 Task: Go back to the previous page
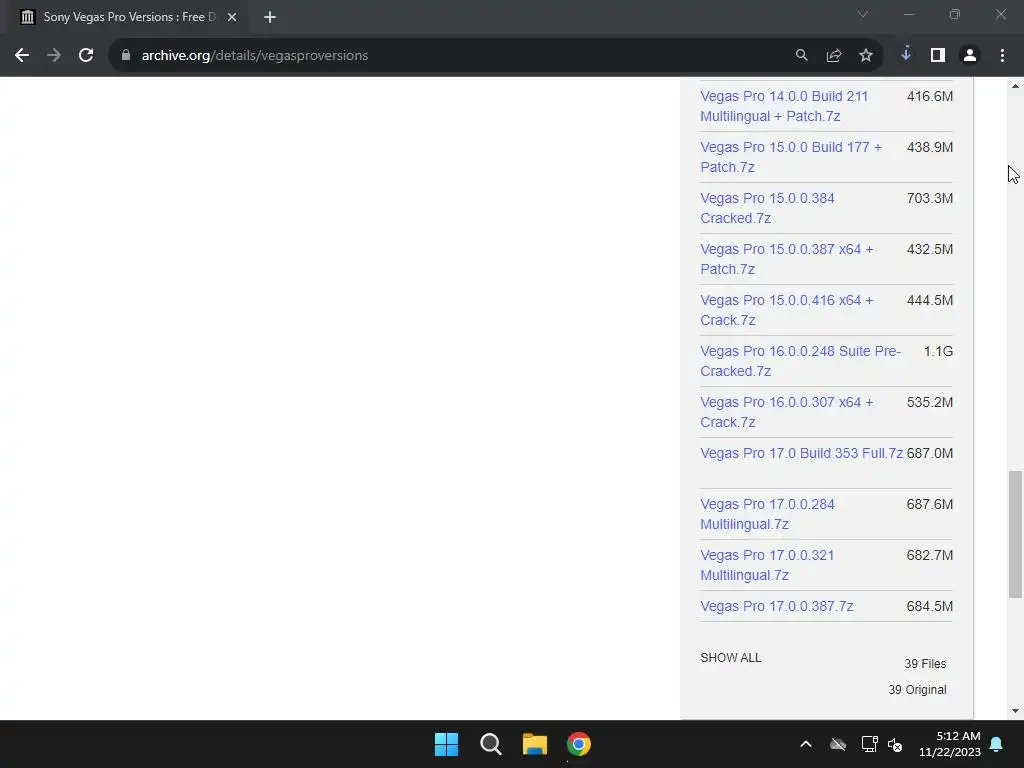(22, 56)
